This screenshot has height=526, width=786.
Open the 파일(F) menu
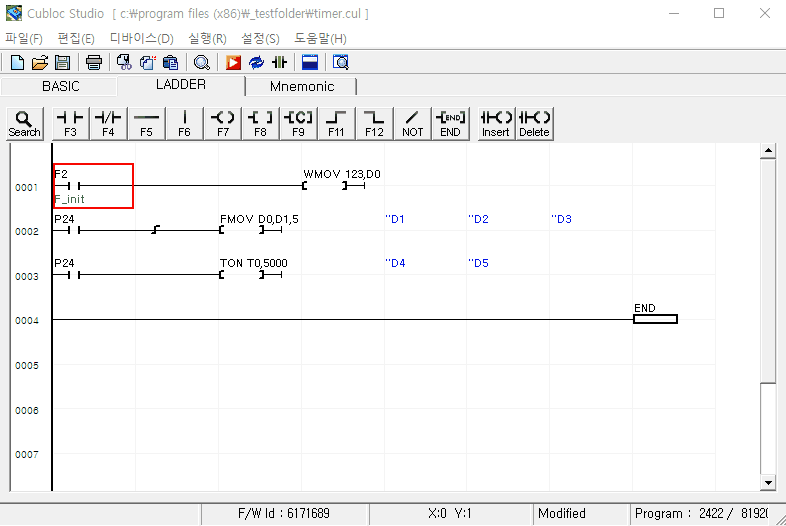coord(24,38)
